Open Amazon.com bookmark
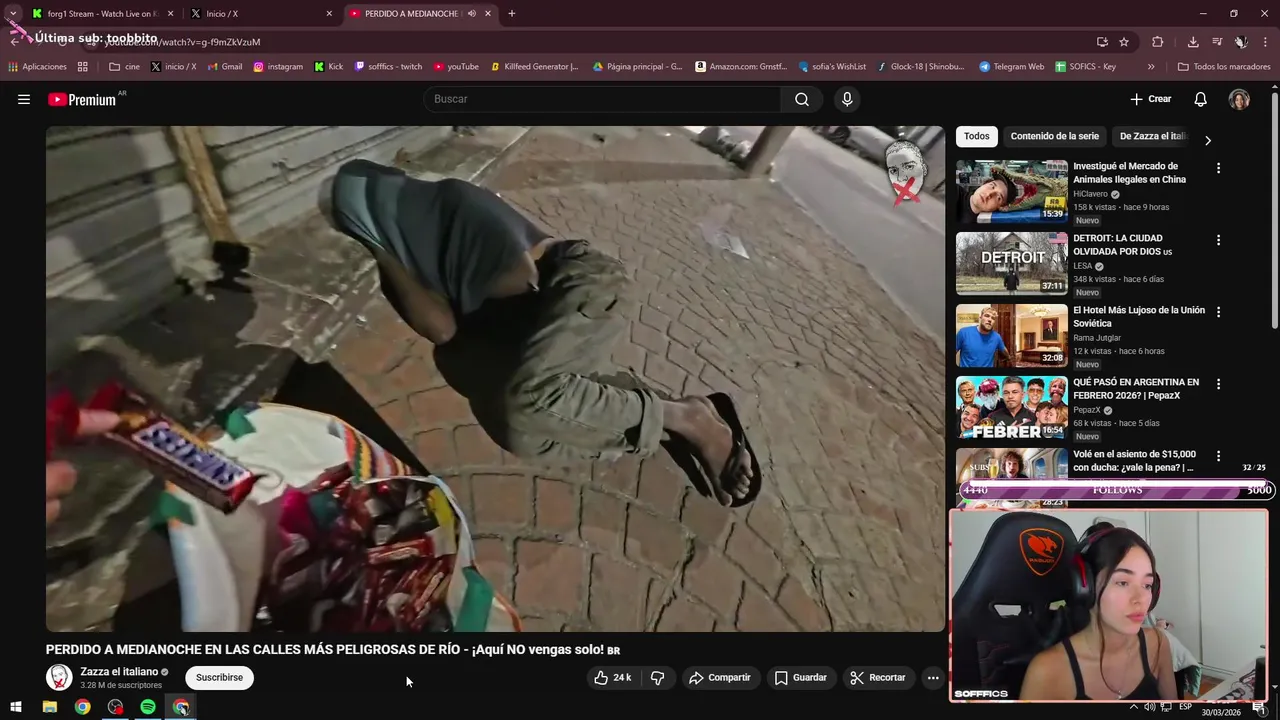 click(x=740, y=67)
